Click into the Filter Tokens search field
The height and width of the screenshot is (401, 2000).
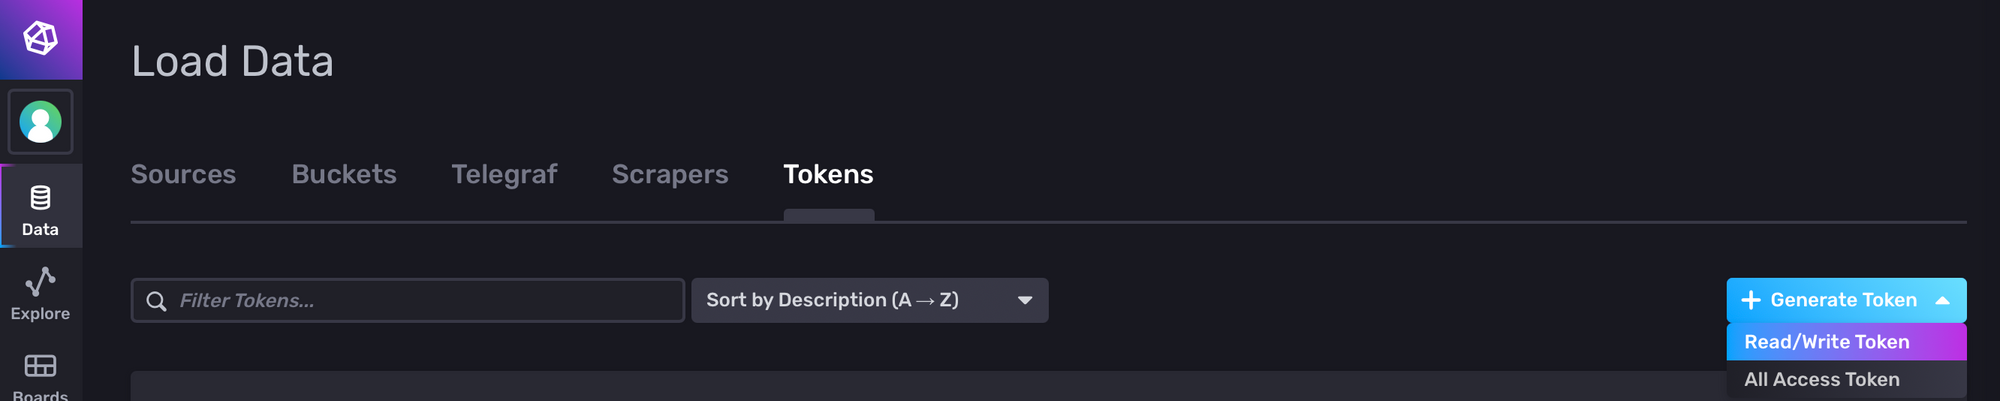click(408, 300)
